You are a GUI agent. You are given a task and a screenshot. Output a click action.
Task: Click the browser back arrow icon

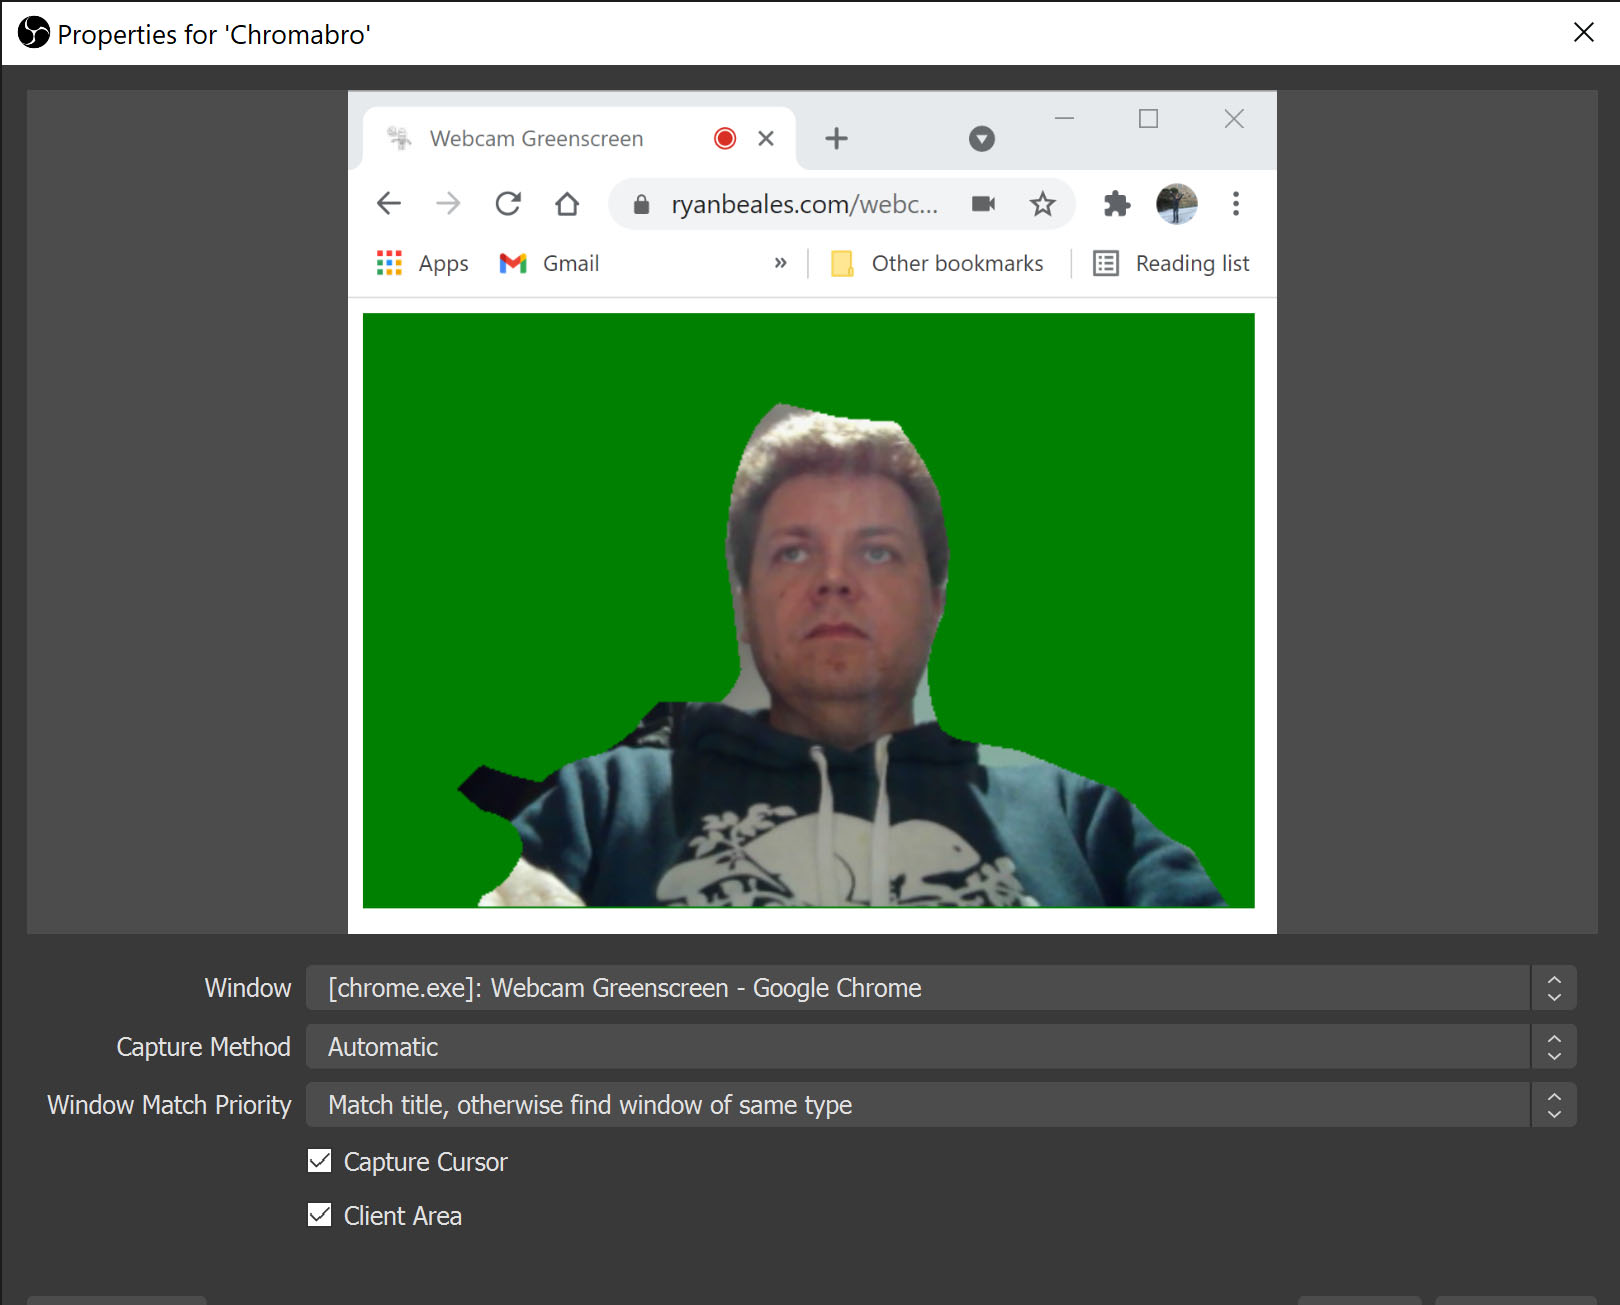tap(389, 204)
